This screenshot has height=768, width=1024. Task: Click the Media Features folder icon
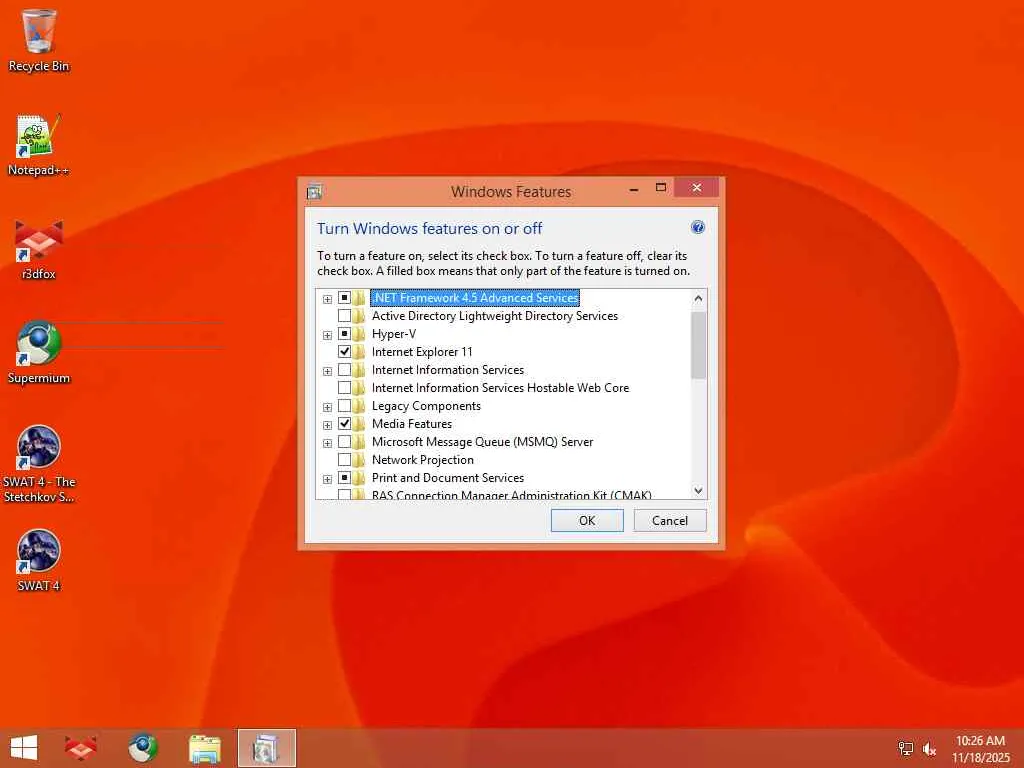point(359,424)
